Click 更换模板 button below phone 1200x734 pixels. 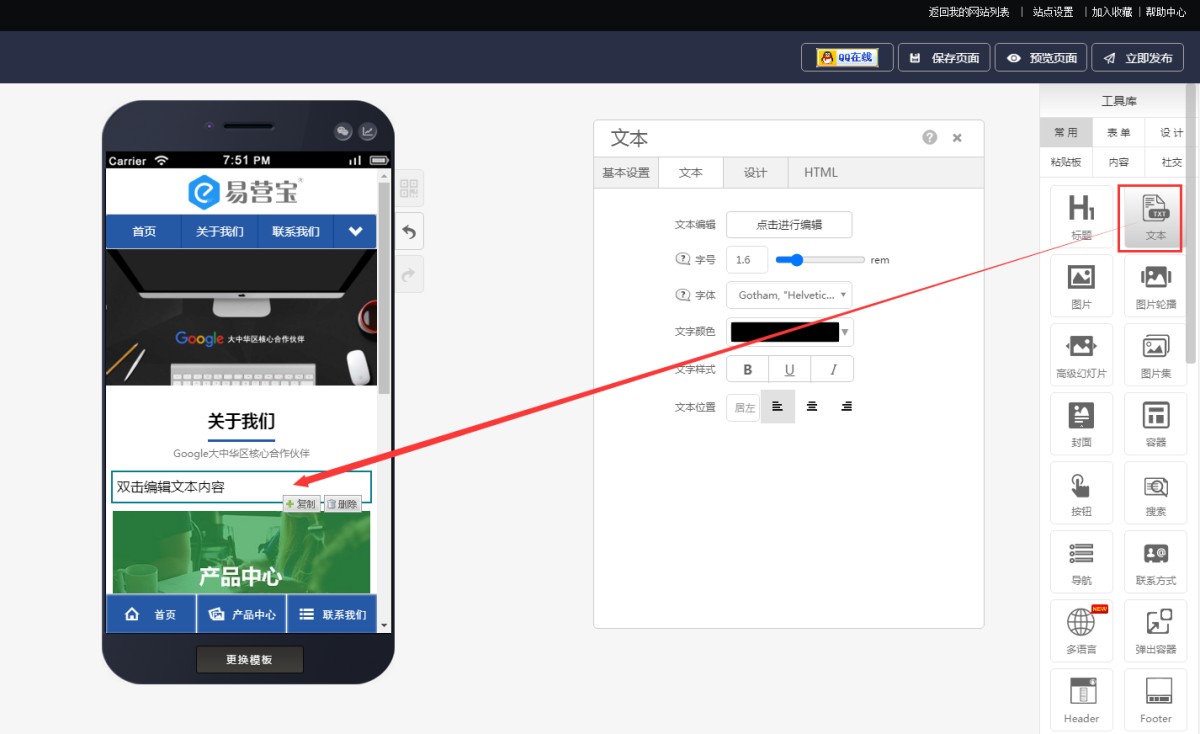pos(249,660)
